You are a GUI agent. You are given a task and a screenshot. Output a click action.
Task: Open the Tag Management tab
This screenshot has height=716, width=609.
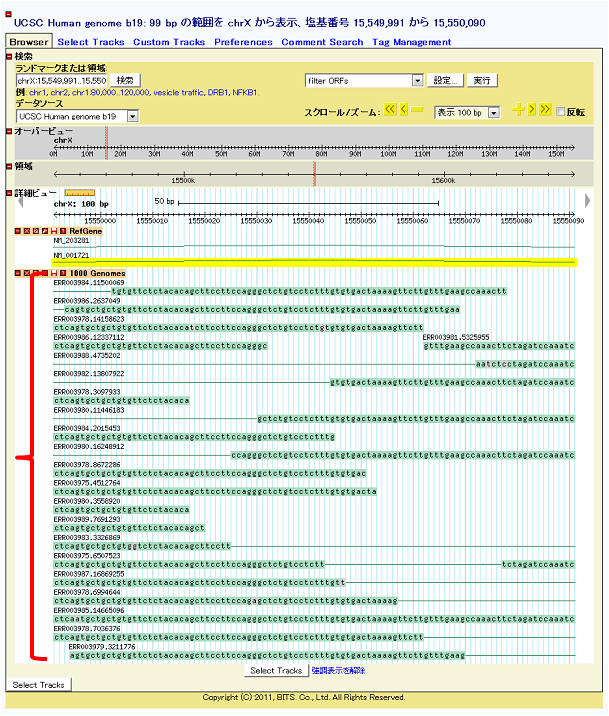click(411, 42)
